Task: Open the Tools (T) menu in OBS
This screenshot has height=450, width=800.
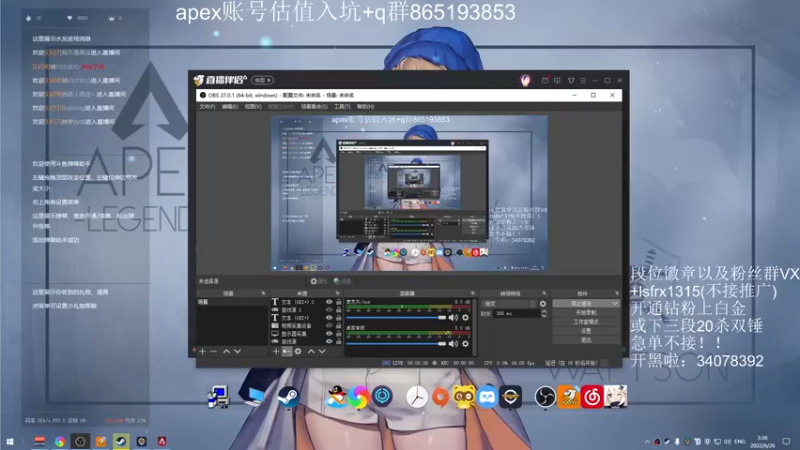Action: point(342,107)
